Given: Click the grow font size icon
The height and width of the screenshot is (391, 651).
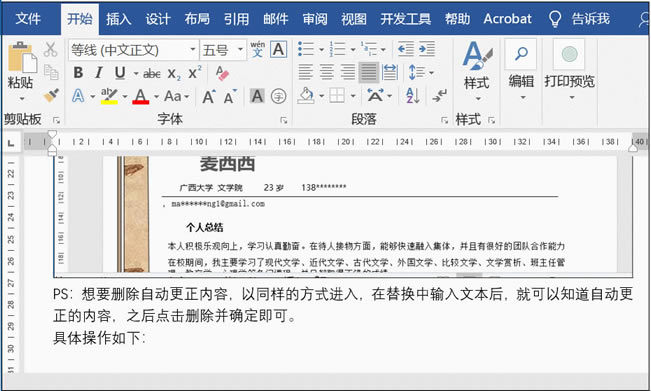Looking at the screenshot, I should (209, 97).
